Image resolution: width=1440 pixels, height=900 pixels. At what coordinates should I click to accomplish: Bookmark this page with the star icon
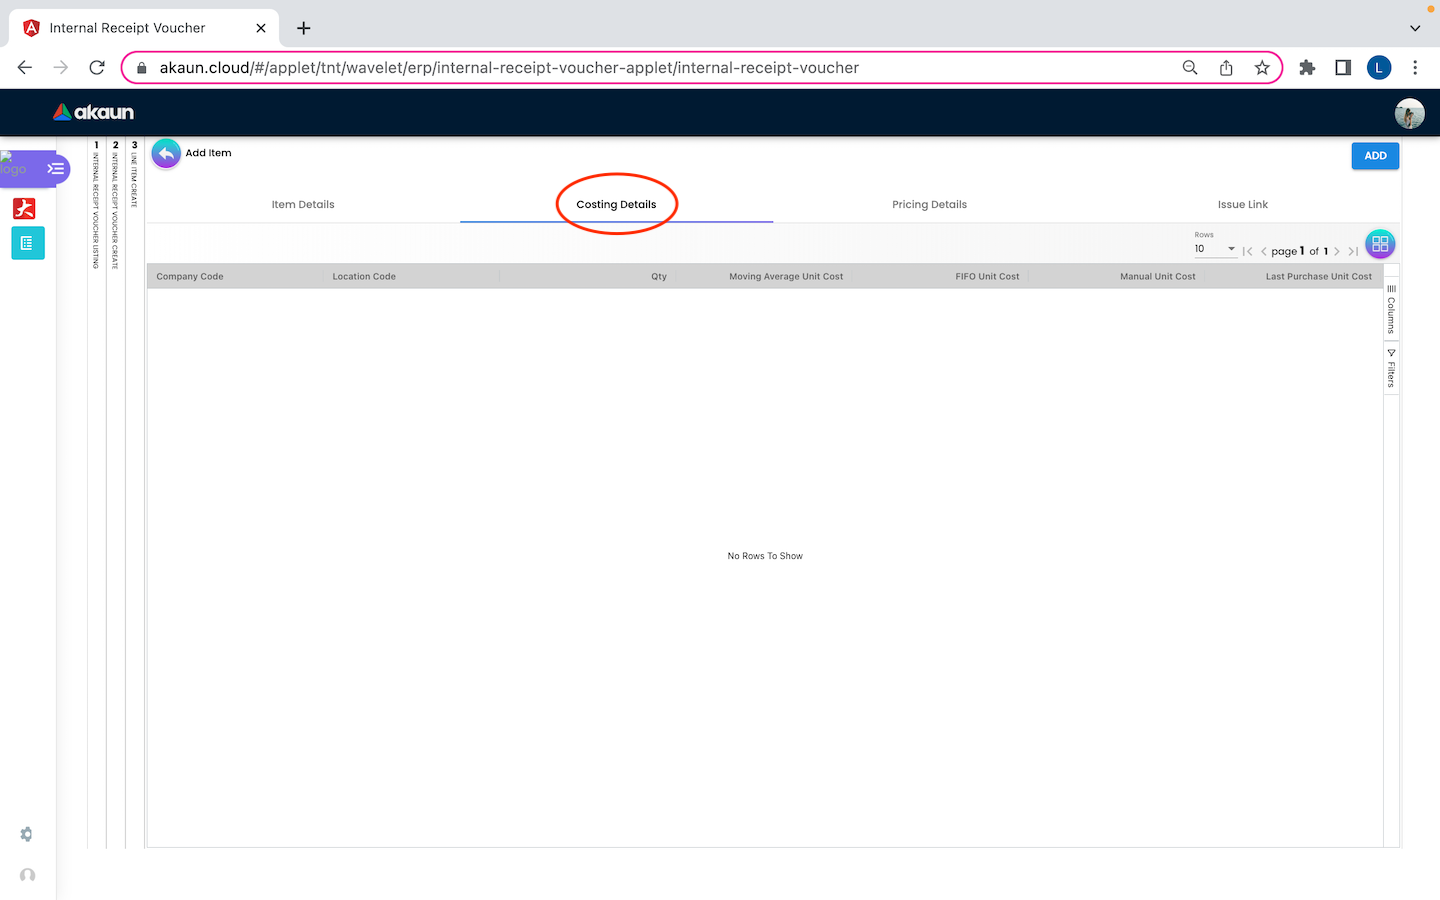point(1262,68)
